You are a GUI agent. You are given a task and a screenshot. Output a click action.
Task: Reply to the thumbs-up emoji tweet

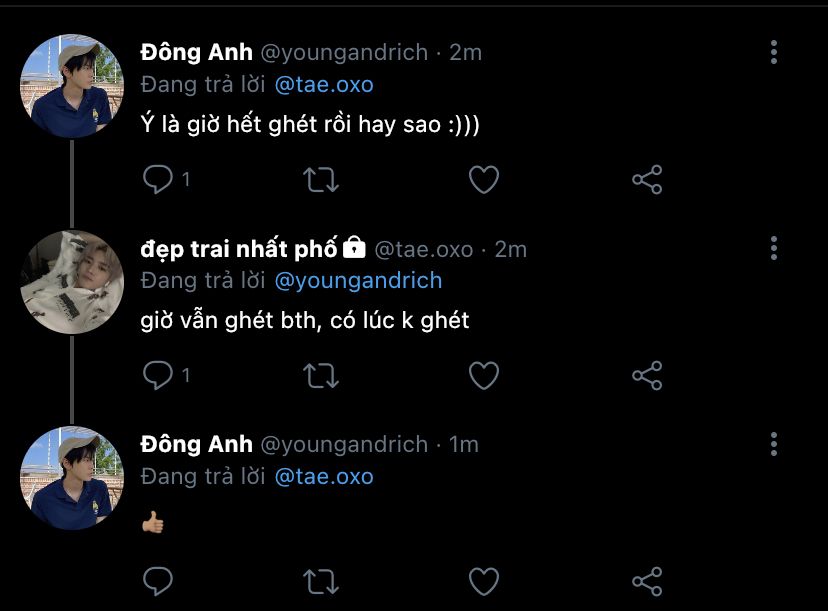click(158, 580)
